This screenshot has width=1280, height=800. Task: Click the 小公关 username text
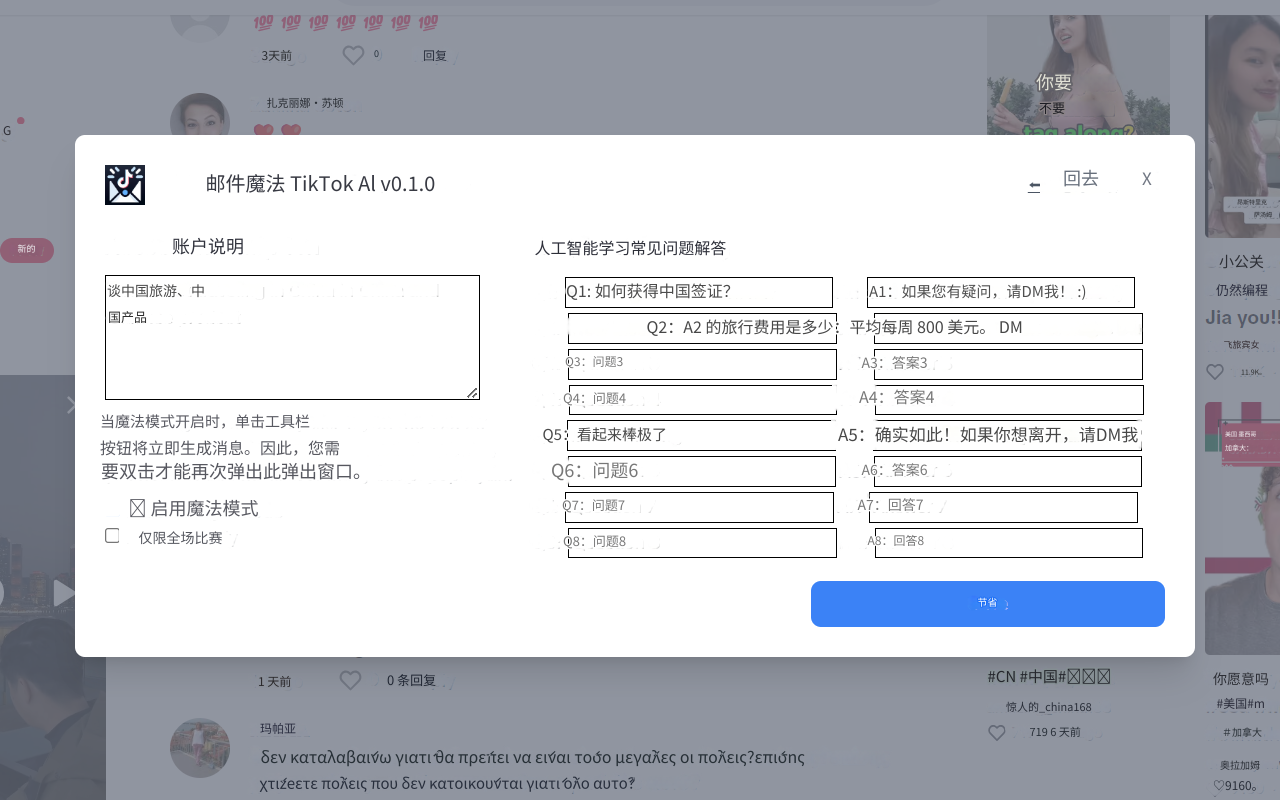[1241, 262]
